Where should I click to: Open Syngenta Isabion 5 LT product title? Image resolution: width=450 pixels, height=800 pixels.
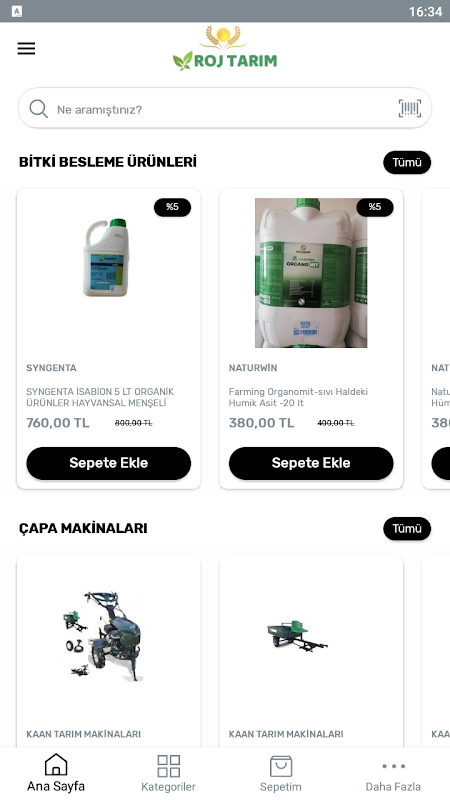(100, 397)
